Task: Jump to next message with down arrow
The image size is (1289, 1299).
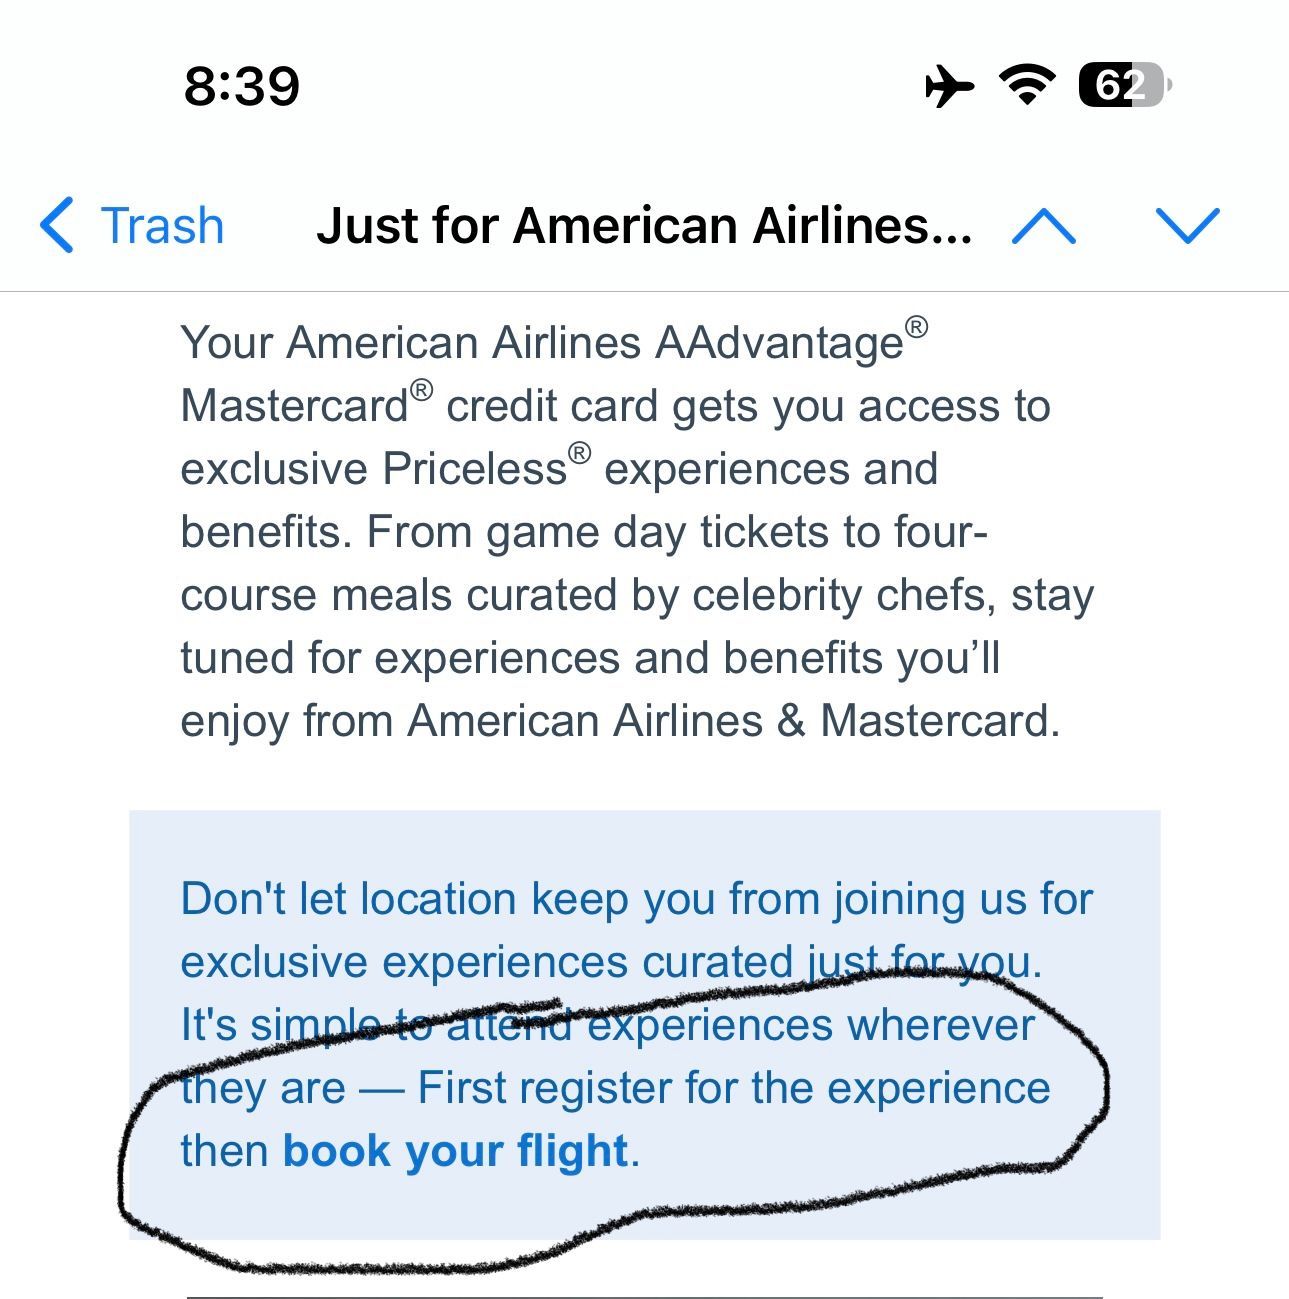Action: point(1187,226)
